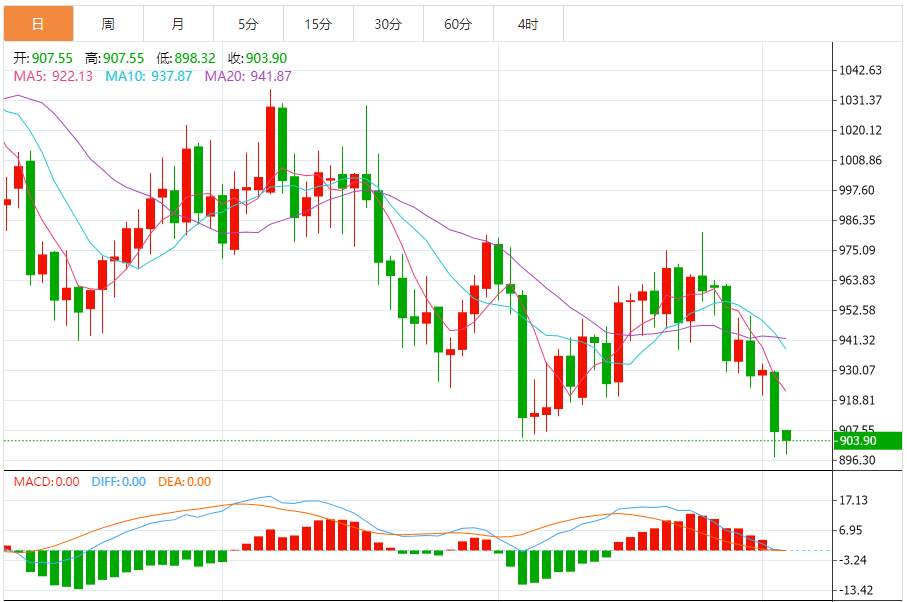Image resolution: width=907 pixels, height=602 pixels.
Task: Click the 952.58 price axis label
Action: pyautogui.click(x=857, y=311)
